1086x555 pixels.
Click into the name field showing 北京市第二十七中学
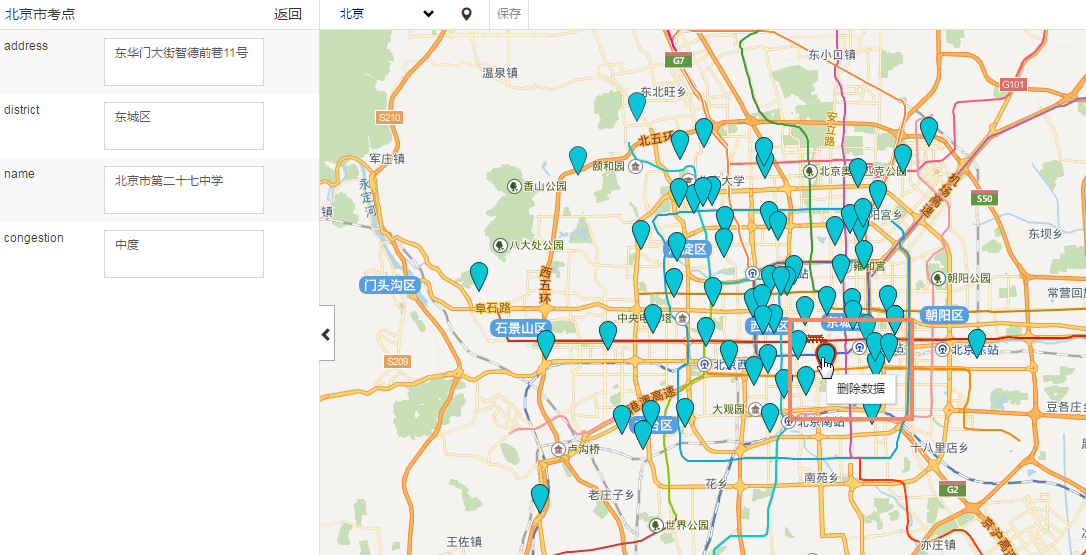pos(184,189)
